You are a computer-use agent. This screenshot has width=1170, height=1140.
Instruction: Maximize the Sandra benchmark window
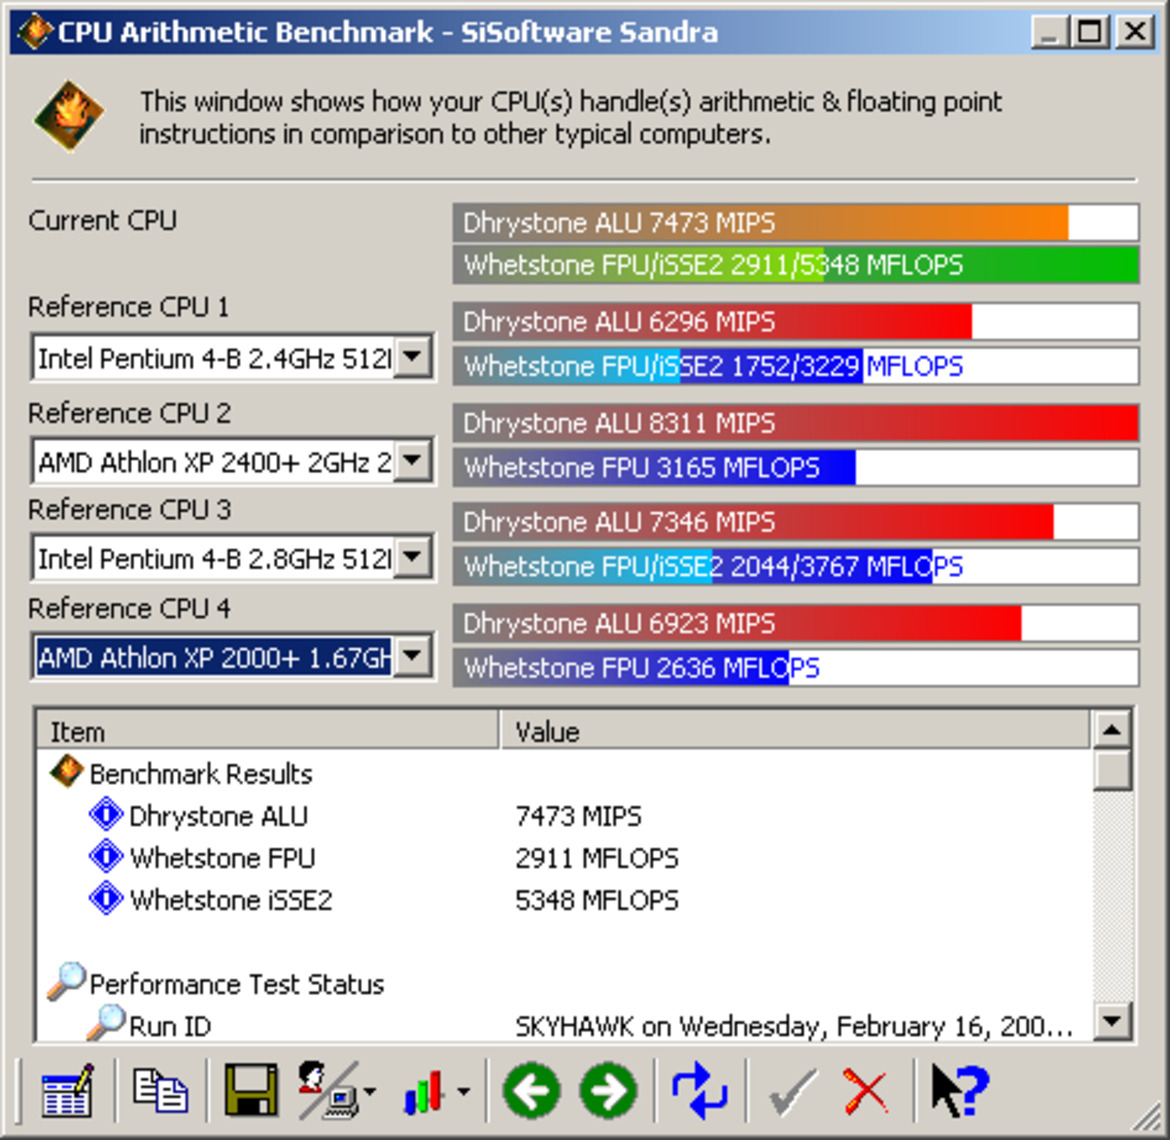(x=1089, y=32)
